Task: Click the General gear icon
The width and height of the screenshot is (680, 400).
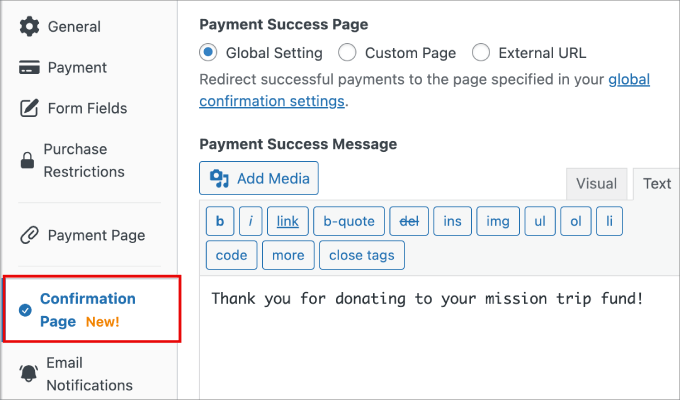Action: (x=29, y=26)
